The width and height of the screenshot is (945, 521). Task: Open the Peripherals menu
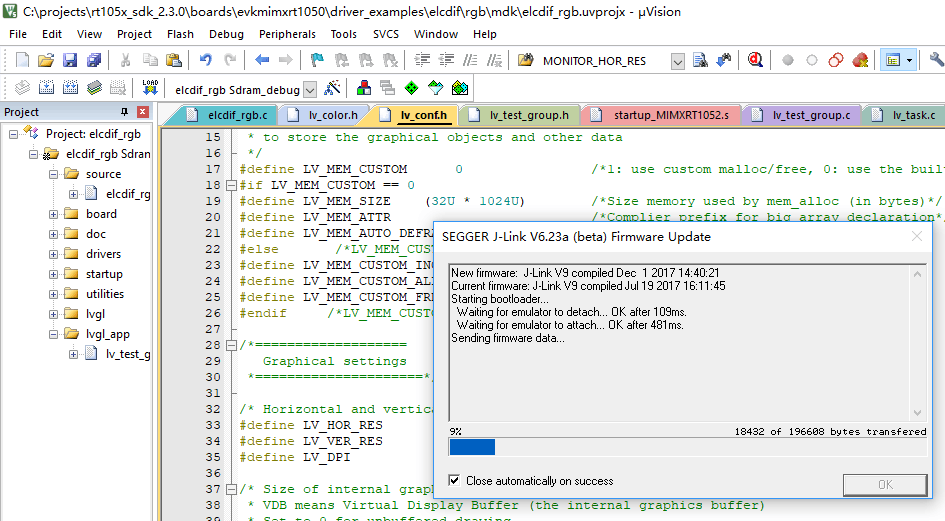287,34
